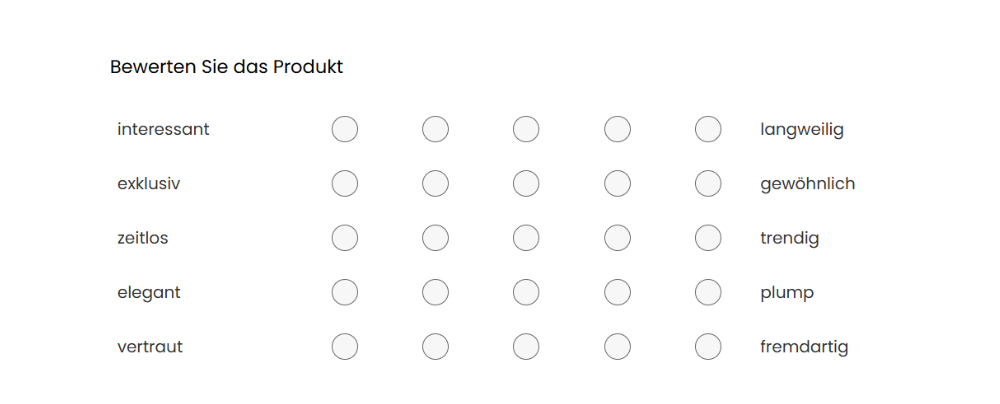This screenshot has width=1000, height=404.
Task: Pick the middle option for vertraut–fremdartig
Action: (x=526, y=347)
